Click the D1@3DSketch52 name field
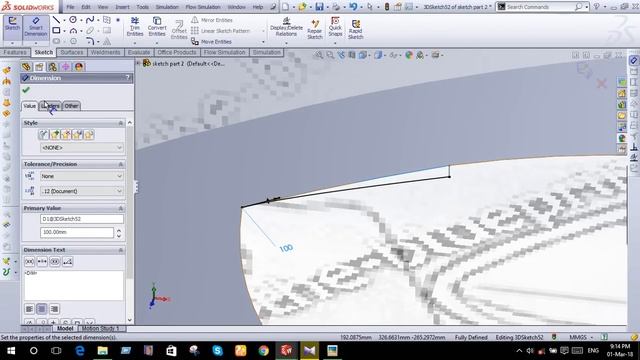640x360 pixels. 82,219
